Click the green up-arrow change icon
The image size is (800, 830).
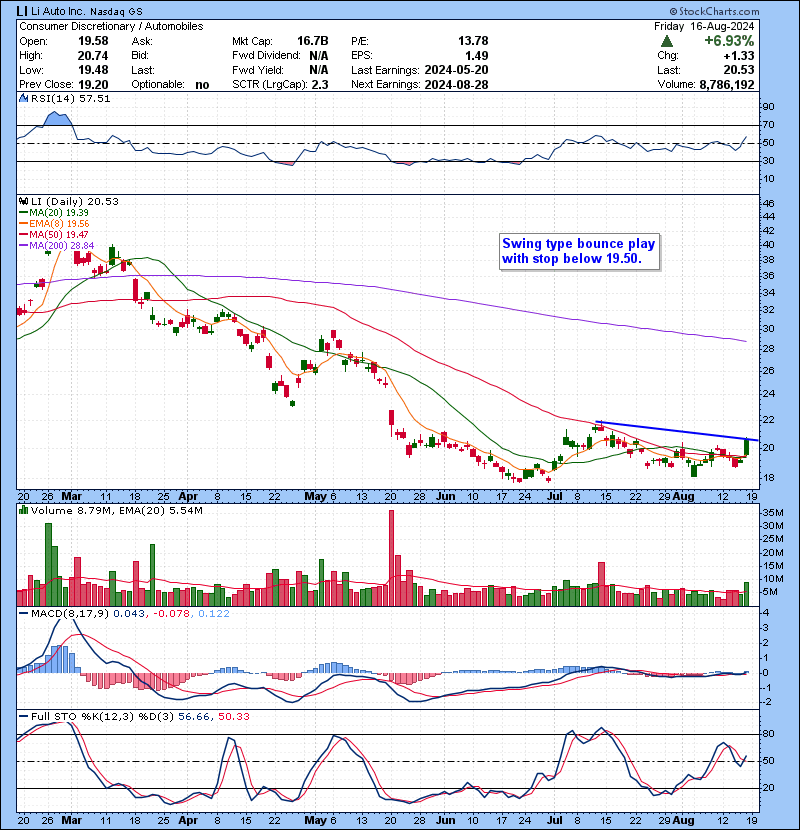click(667, 41)
